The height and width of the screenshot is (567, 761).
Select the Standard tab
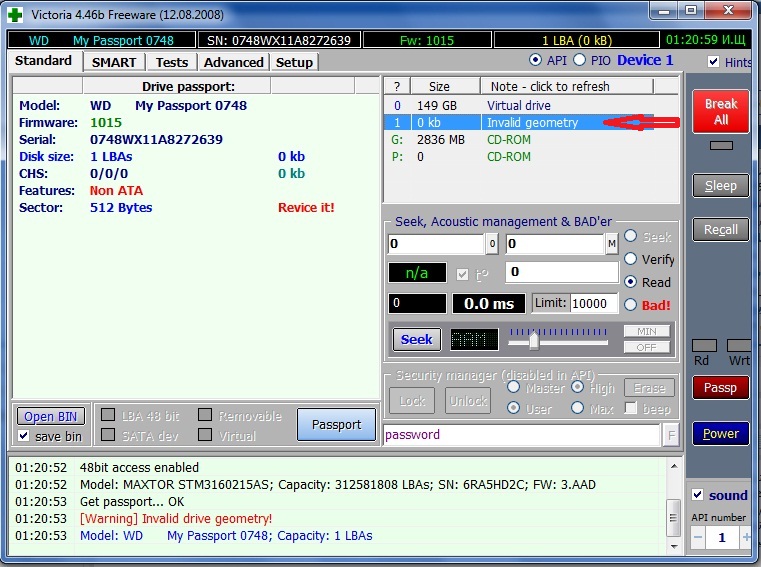tap(44, 61)
